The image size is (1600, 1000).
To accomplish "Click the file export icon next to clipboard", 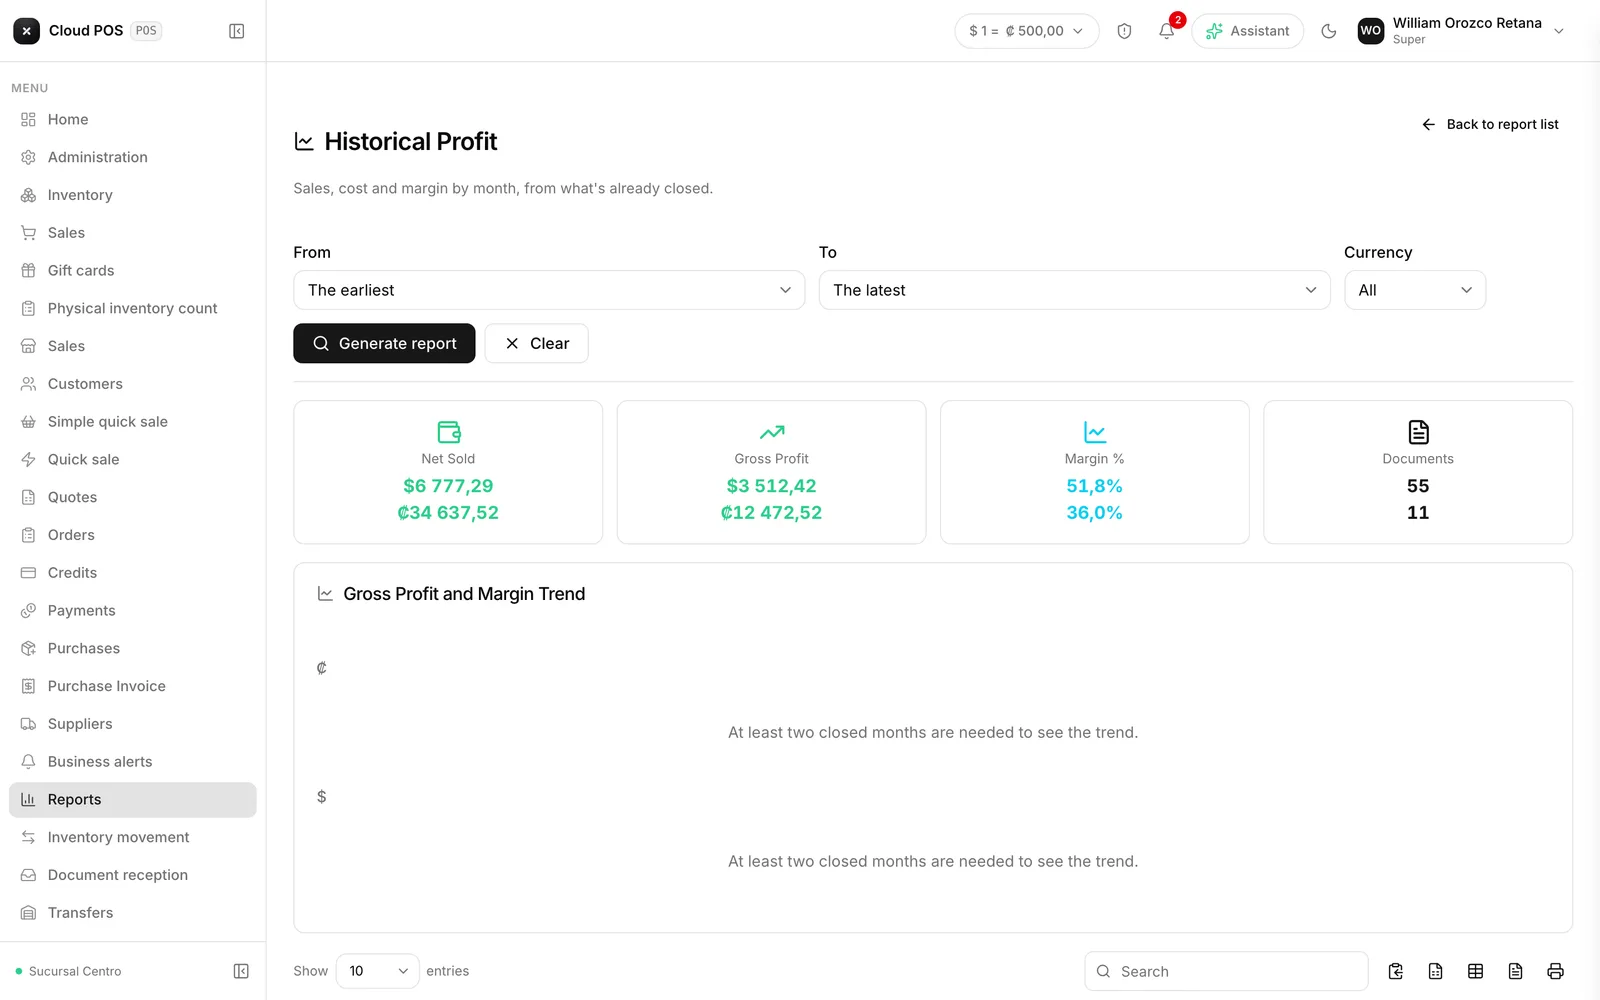I will (x=1435, y=971).
